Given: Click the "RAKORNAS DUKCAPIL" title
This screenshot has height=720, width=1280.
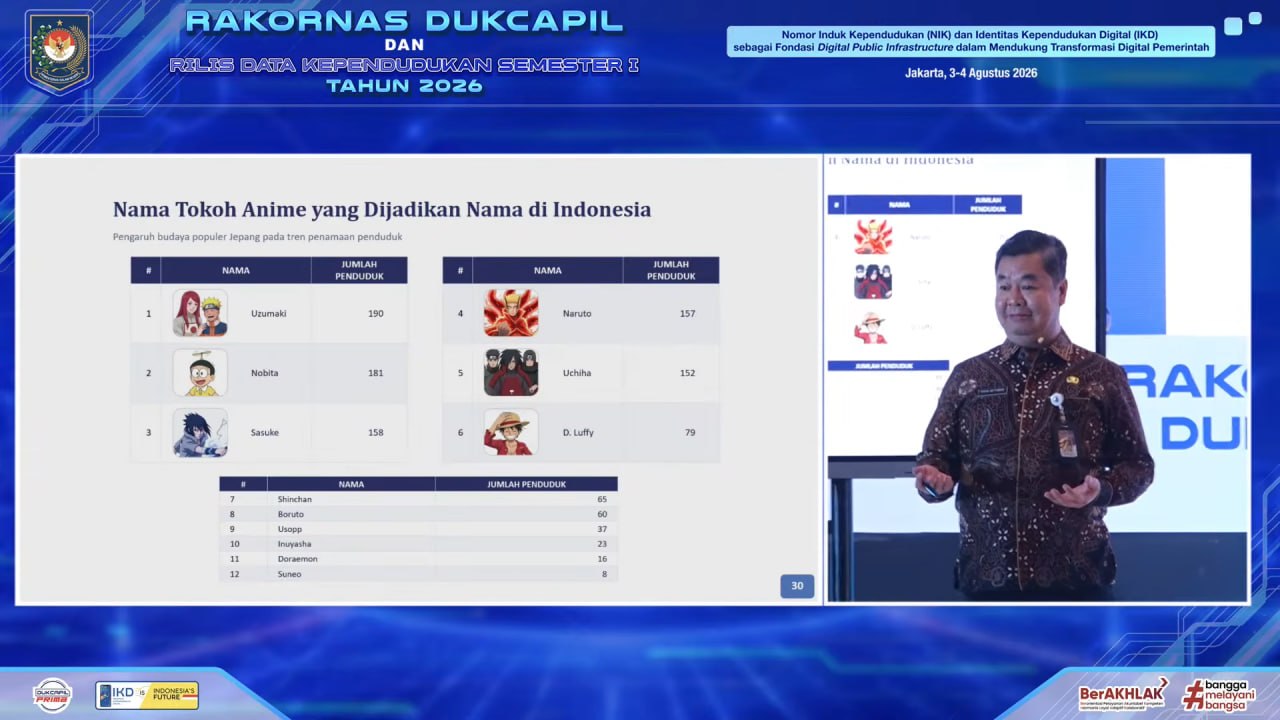Looking at the screenshot, I should click(x=404, y=21).
